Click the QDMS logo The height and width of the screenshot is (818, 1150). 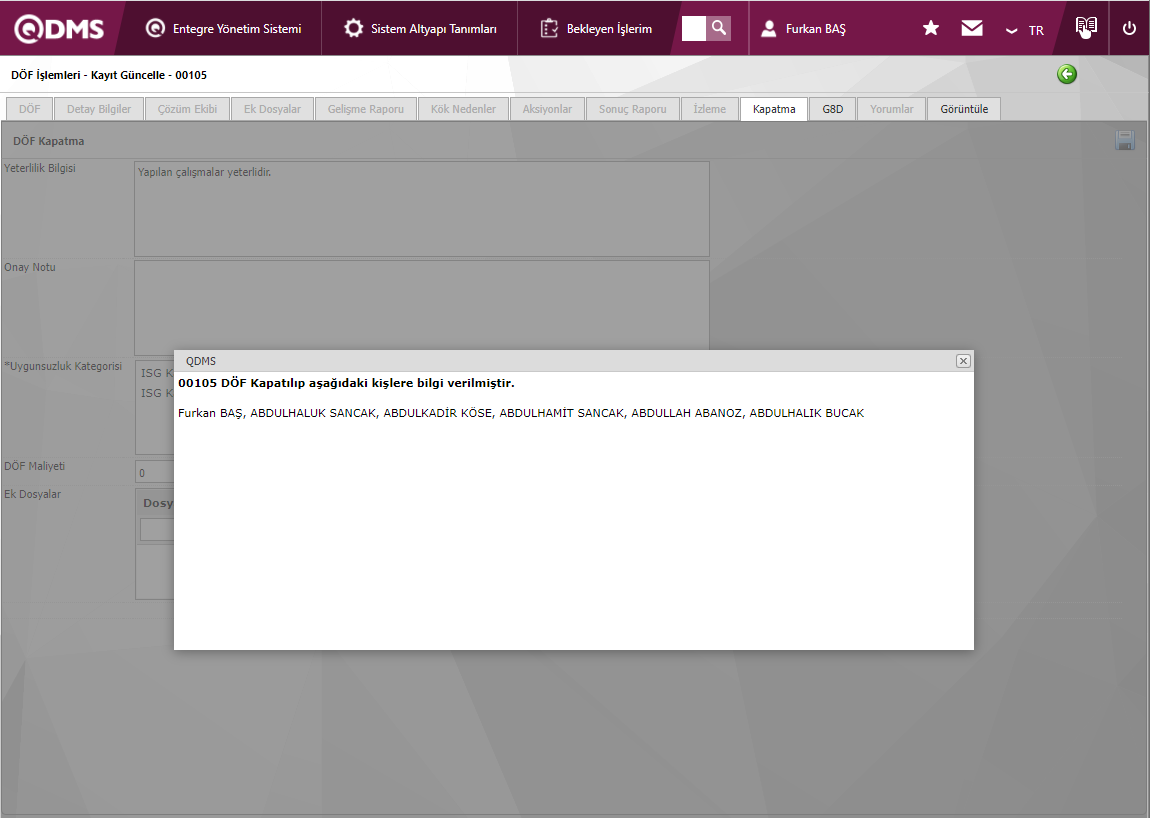(x=59, y=29)
